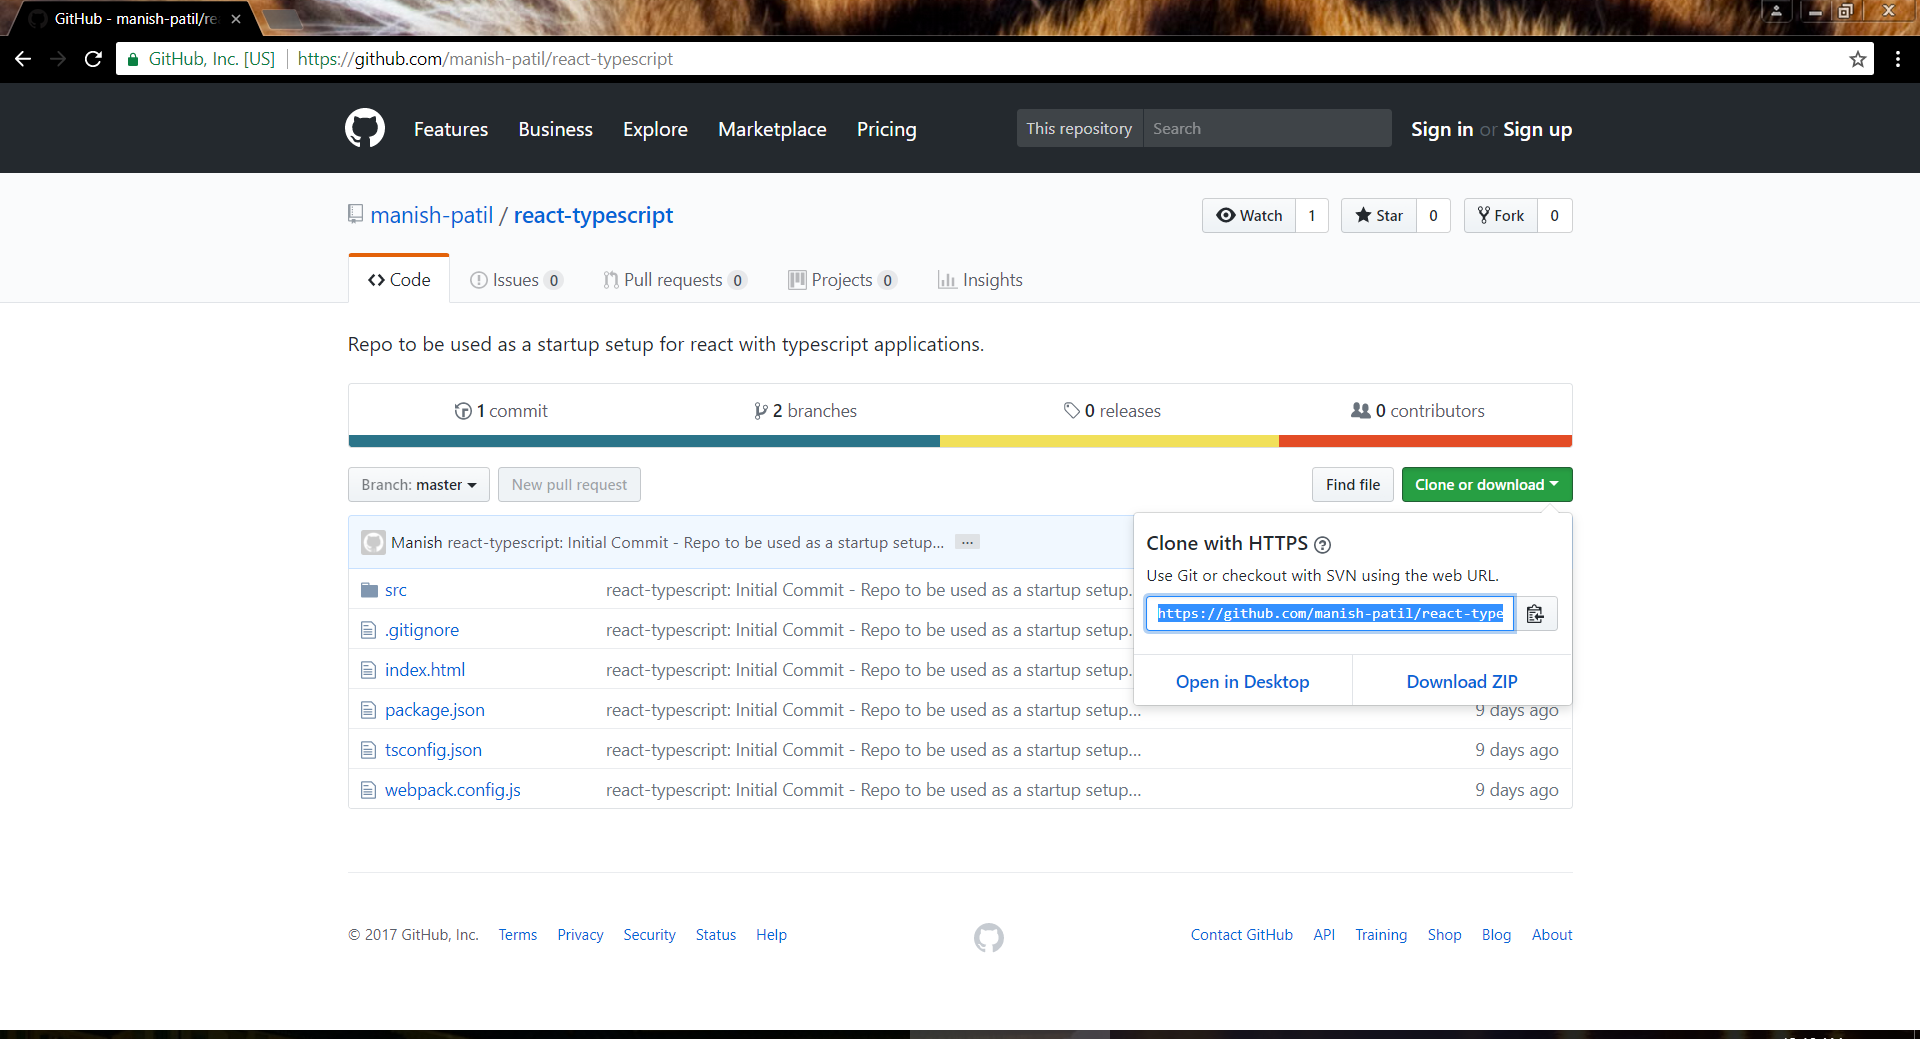Open the Pull requests tab
Screen dimensions: 1920x1039
[675, 280]
